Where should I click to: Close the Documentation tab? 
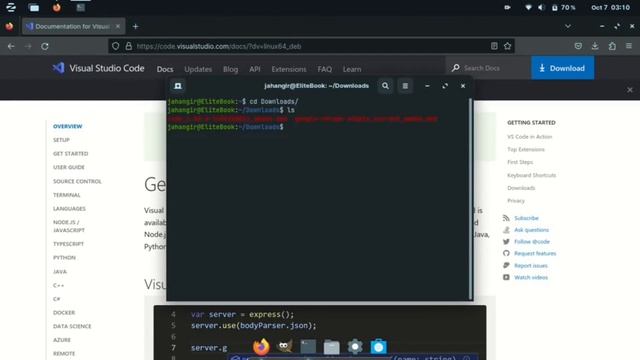(x=118, y=27)
